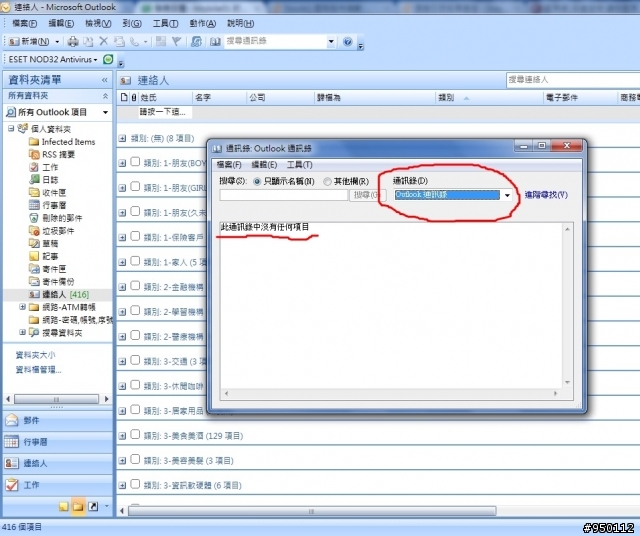Click the 資料檔管理 link

38,370
